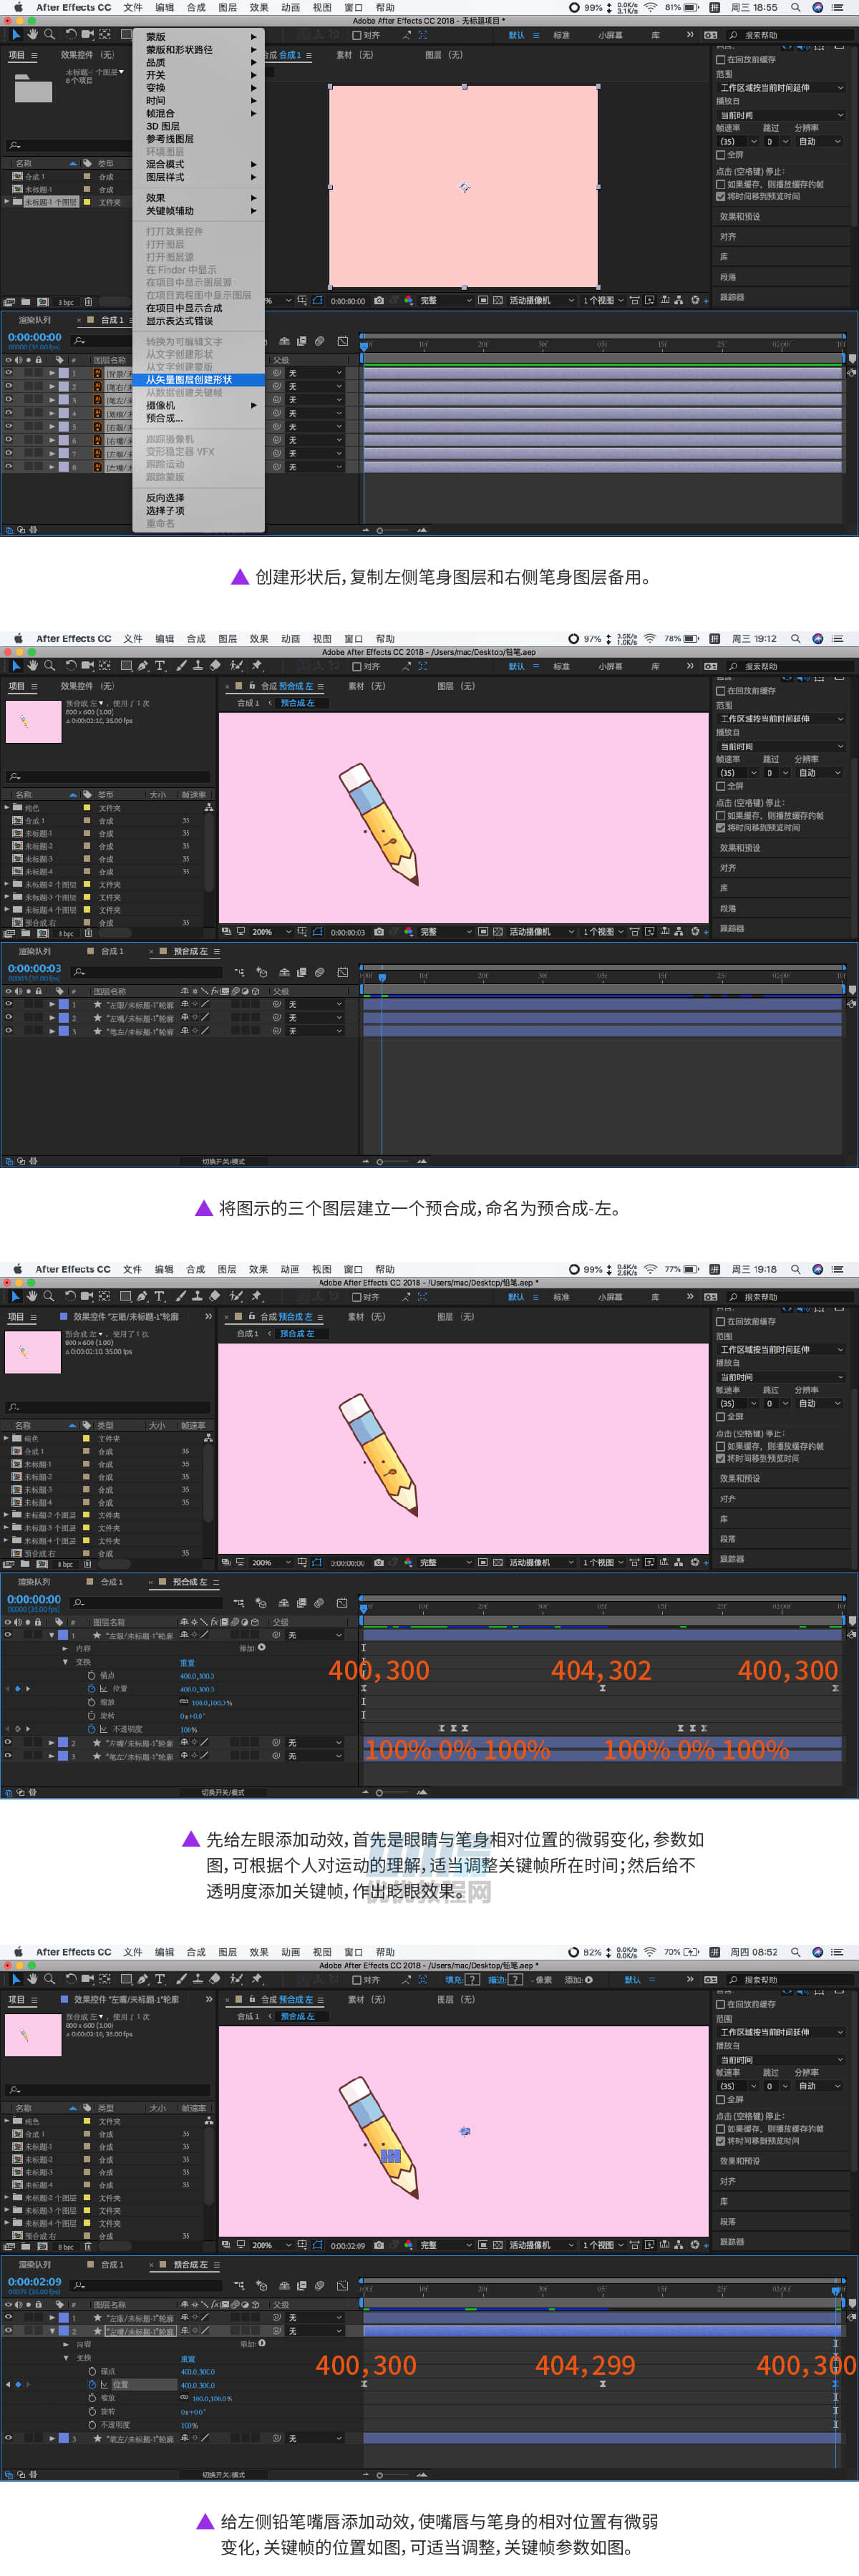Open the graph editor in 0:00:00:03 timeline
The width and height of the screenshot is (859, 2576).
(342, 972)
